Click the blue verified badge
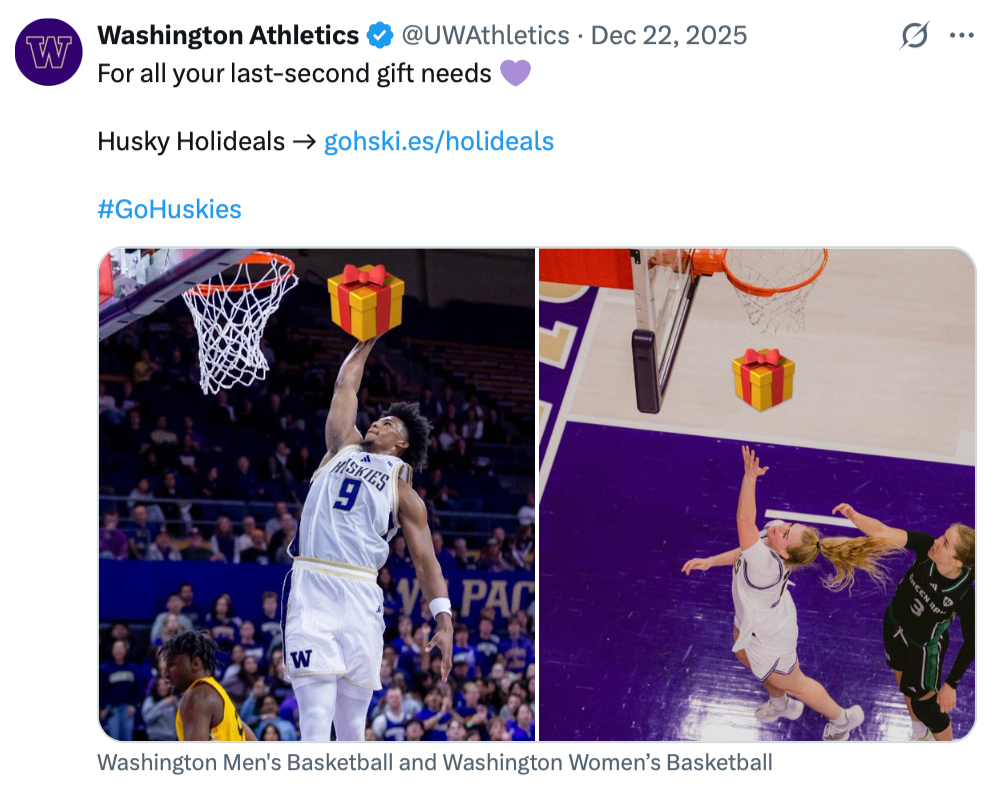1000x788 pixels. pos(380,36)
